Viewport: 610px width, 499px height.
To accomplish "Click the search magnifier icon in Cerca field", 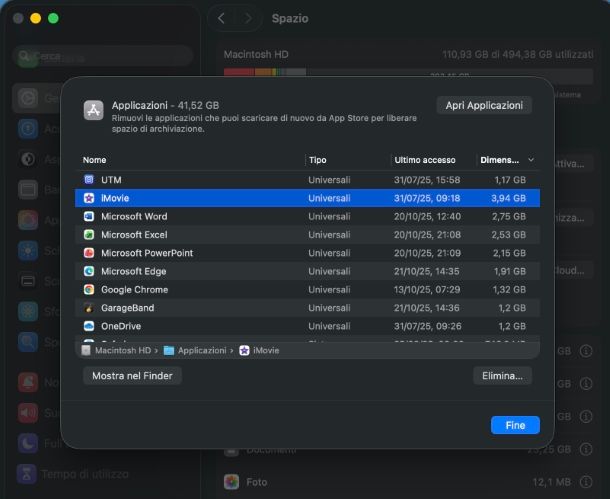I will 24,56.
